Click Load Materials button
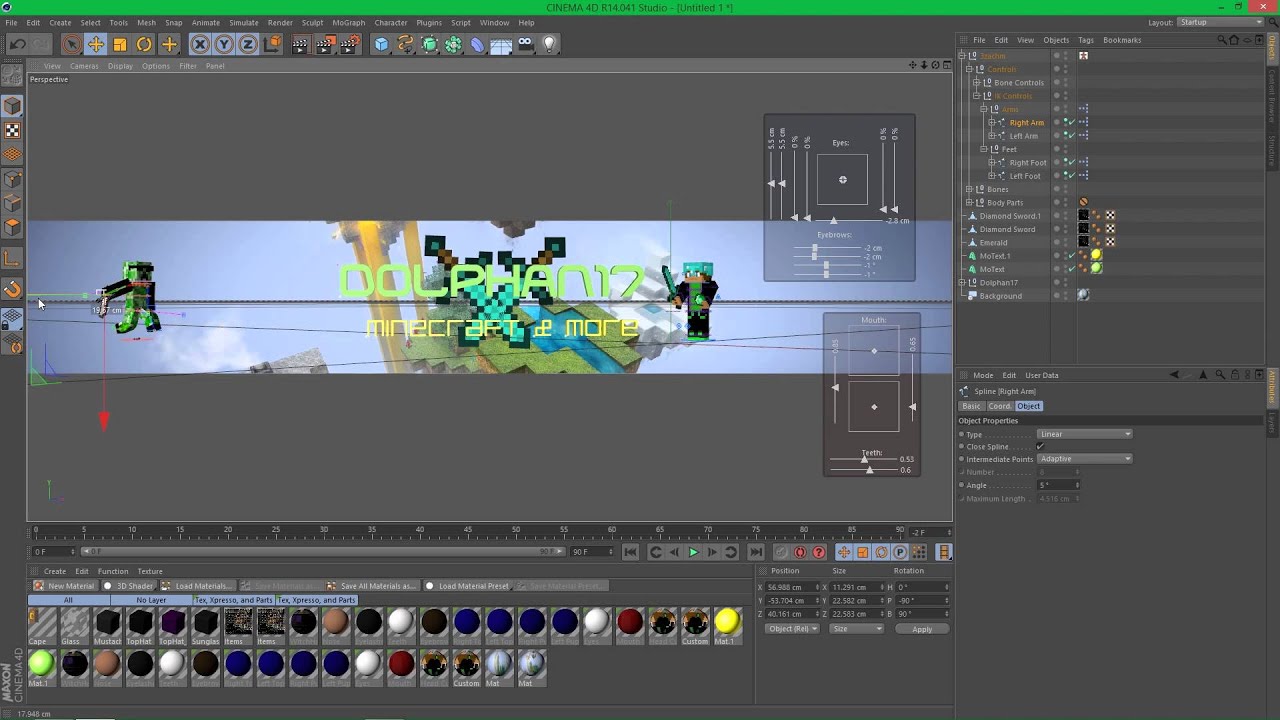The width and height of the screenshot is (1280, 720). pos(196,586)
